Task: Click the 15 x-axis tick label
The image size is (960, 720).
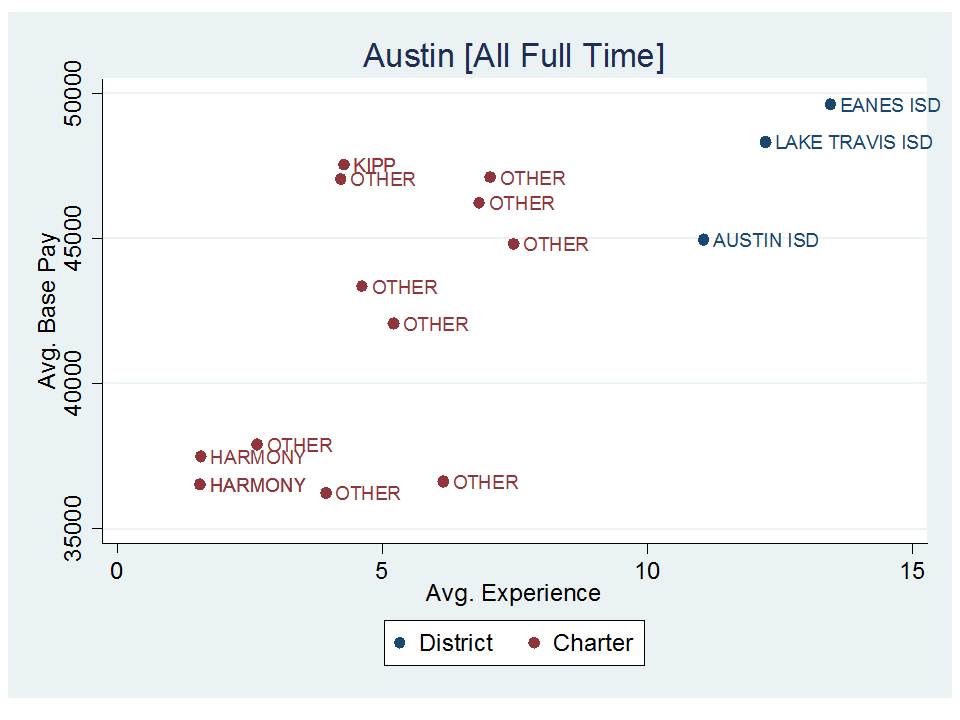Action: (x=912, y=569)
